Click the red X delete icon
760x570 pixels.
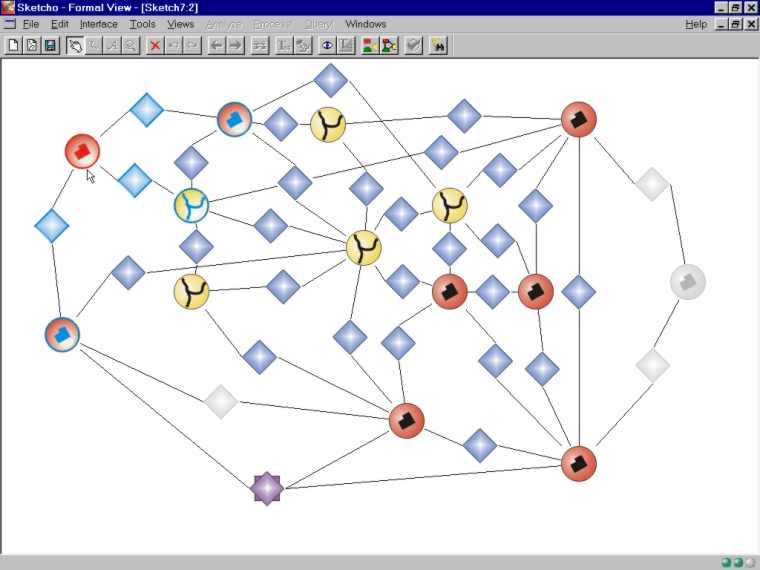click(155, 45)
